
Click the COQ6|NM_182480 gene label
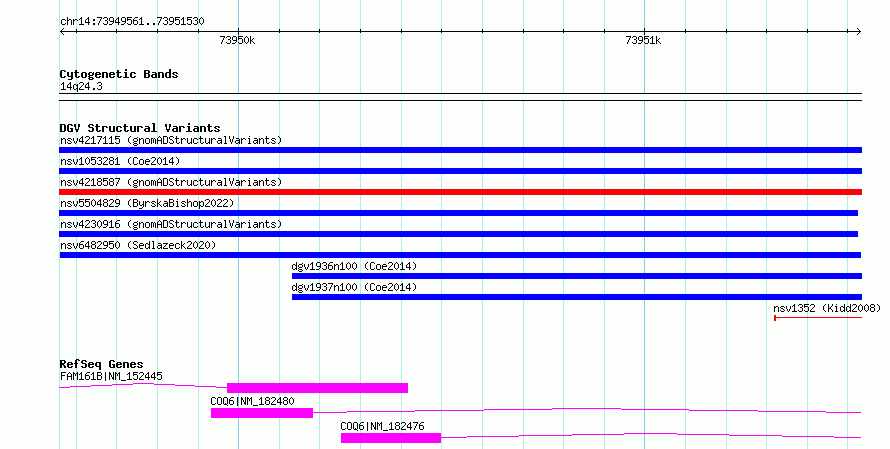(x=252, y=401)
